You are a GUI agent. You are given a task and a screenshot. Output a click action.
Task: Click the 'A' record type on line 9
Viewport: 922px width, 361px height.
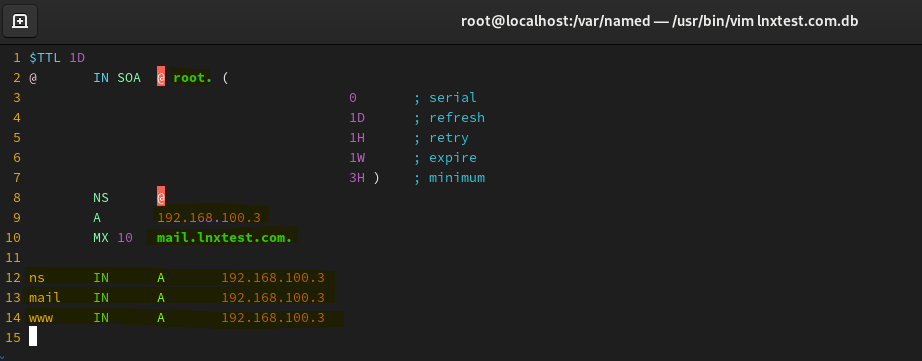[x=97, y=218]
